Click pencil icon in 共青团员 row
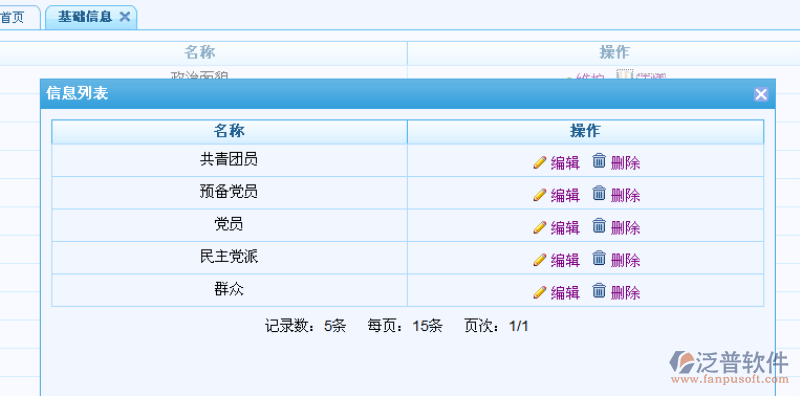The width and height of the screenshot is (800, 396). tap(540, 163)
